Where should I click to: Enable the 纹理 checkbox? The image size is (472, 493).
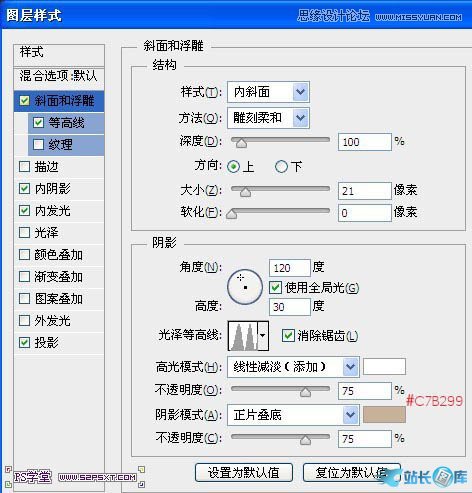pyautogui.click(x=38, y=144)
